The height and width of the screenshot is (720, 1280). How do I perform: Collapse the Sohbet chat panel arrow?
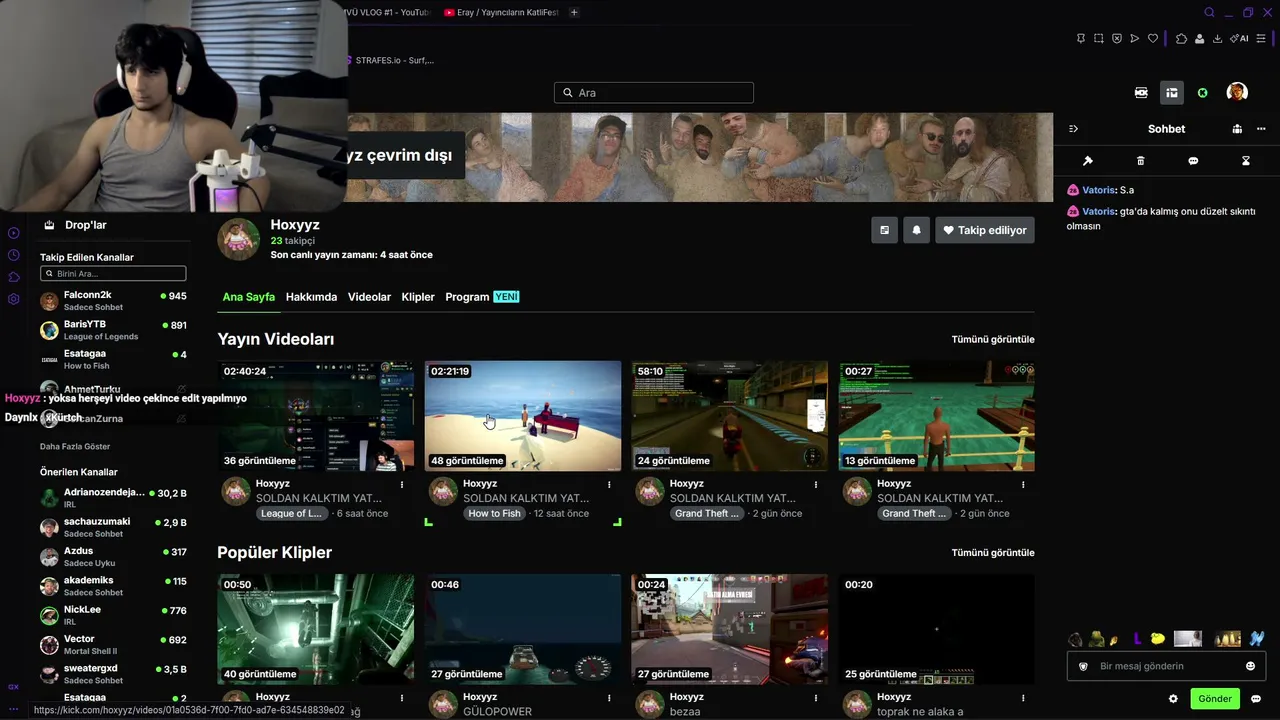[x=1074, y=129]
